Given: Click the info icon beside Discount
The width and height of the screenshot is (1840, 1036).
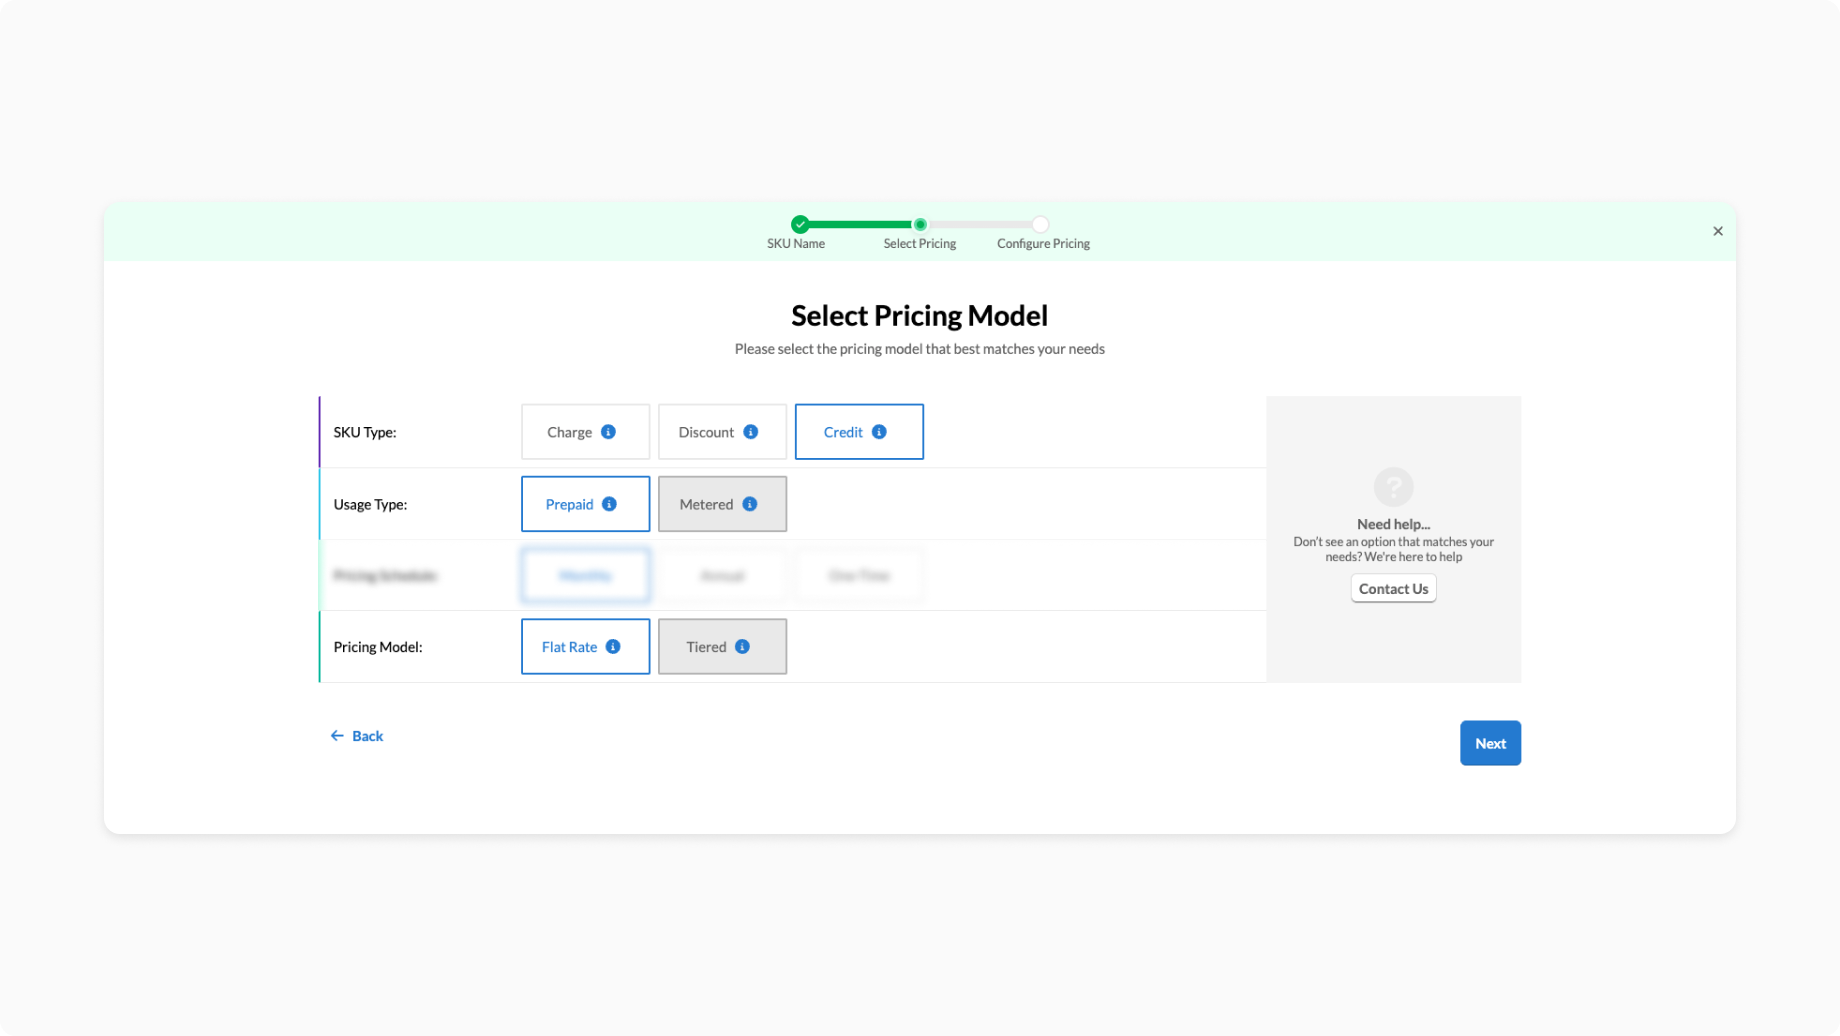Looking at the screenshot, I should 750,432.
